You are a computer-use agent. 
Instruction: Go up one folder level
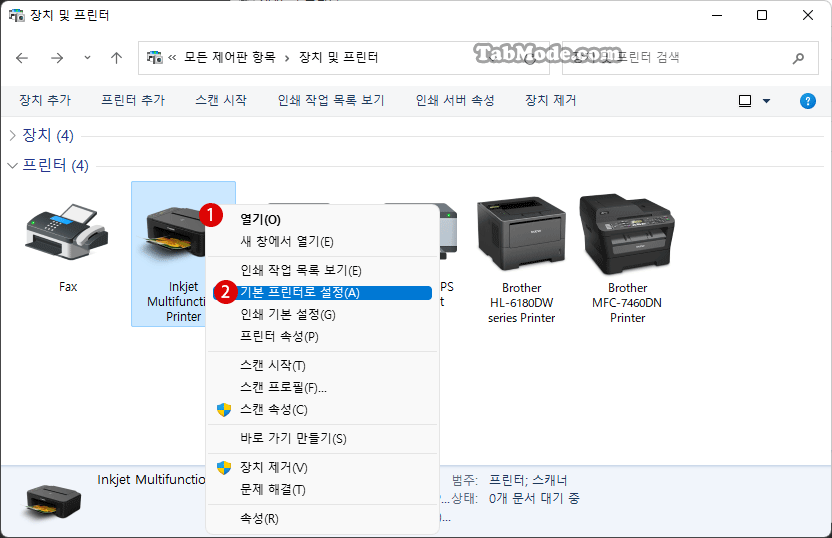pos(116,58)
